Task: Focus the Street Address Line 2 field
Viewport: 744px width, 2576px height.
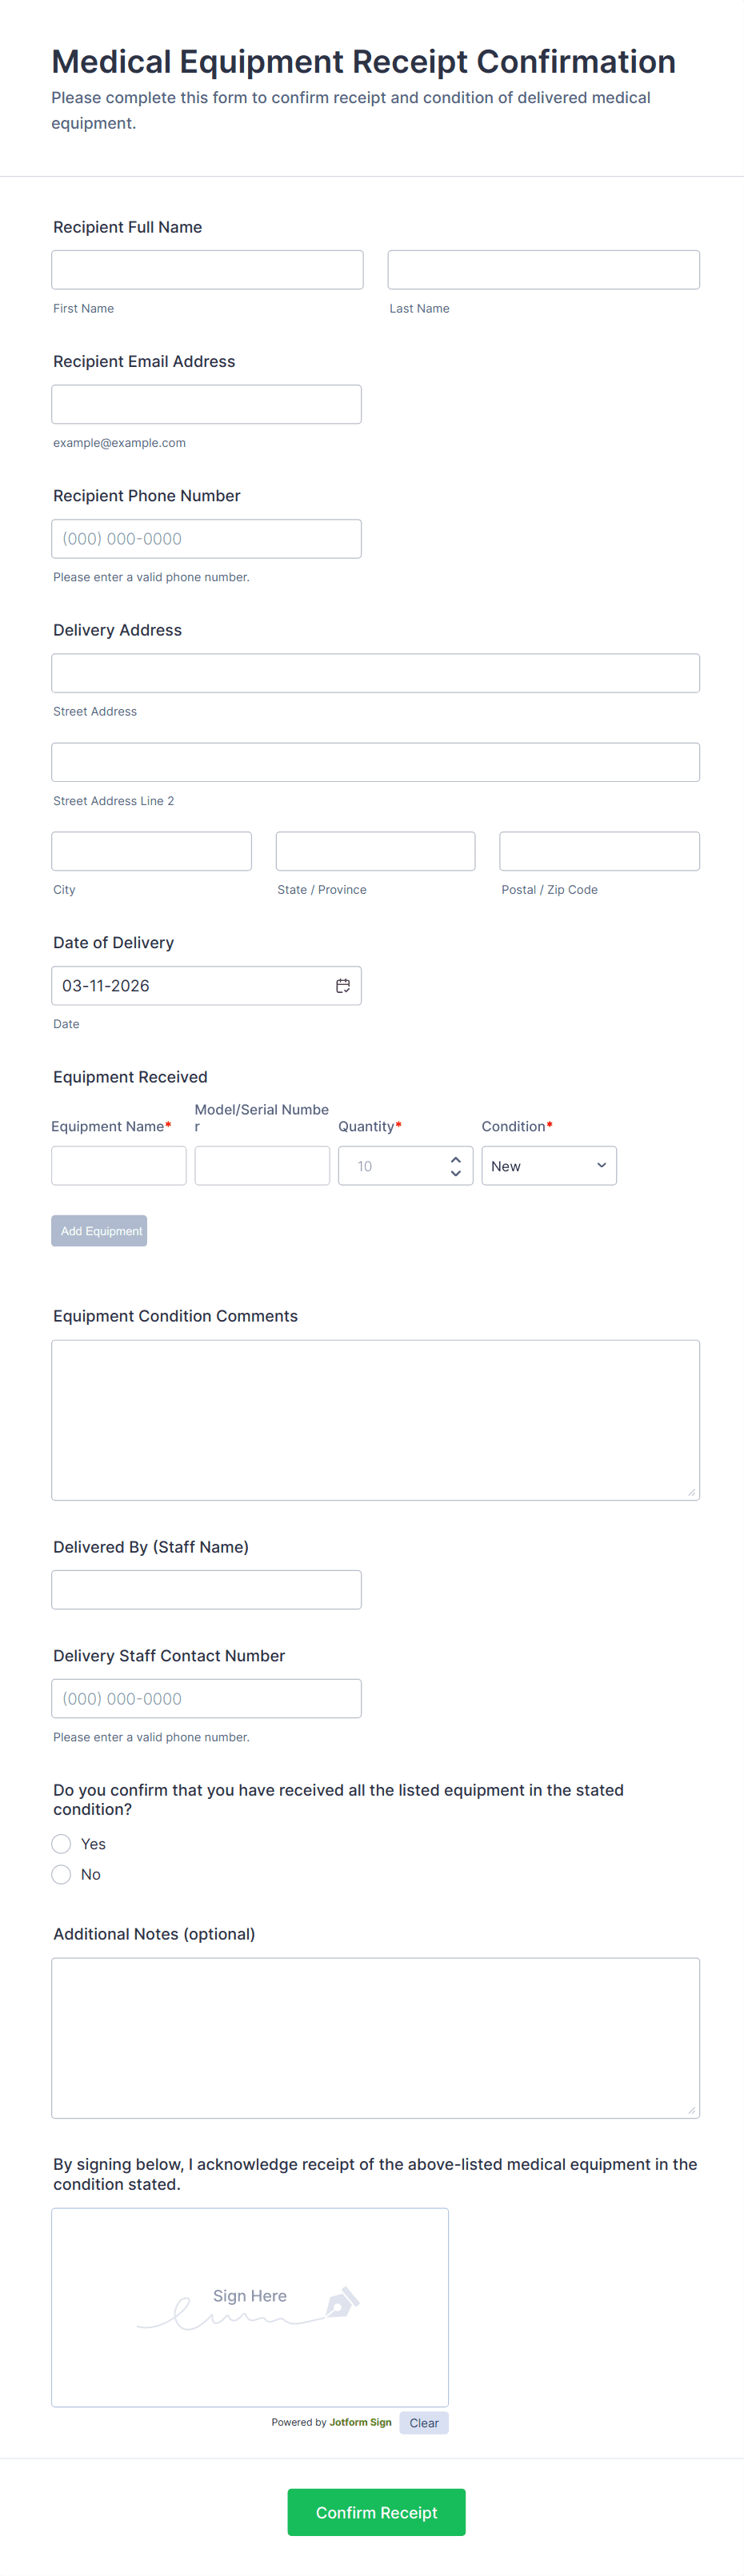Action: (x=375, y=762)
